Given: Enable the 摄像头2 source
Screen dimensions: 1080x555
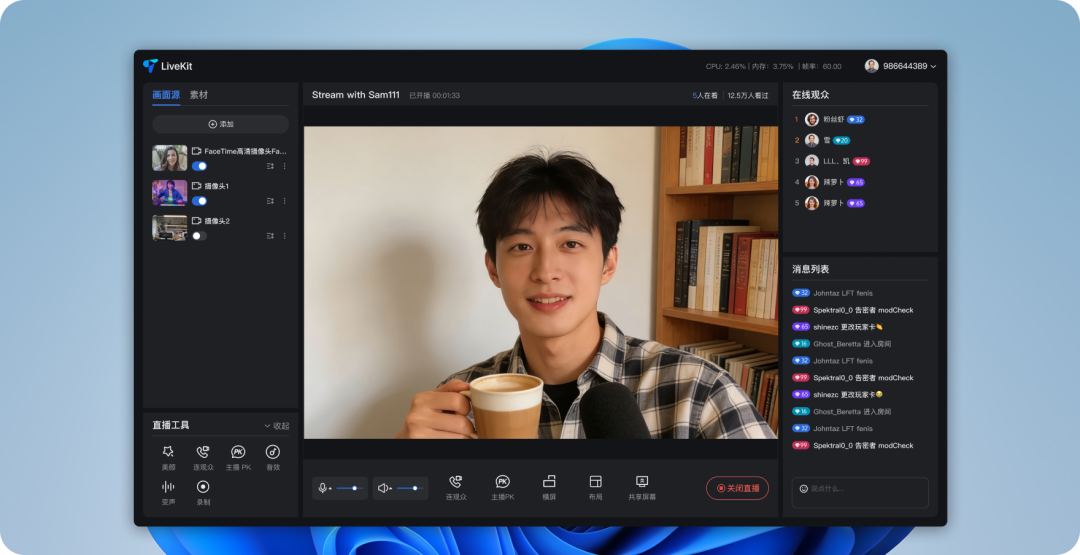Looking at the screenshot, I should click(199, 235).
